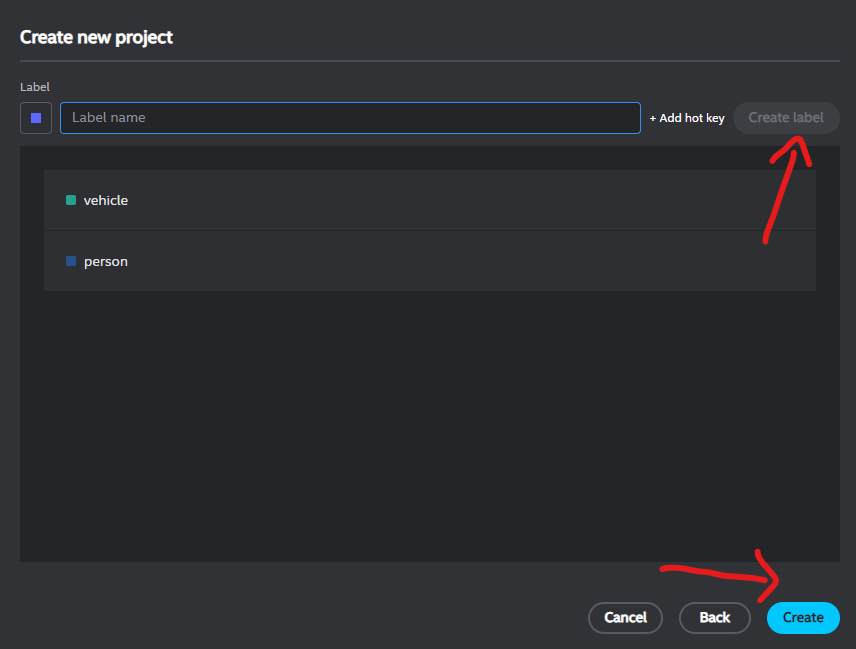Click the "Create new project" dialog title
The image size is (856, 649).
(96, 37)
